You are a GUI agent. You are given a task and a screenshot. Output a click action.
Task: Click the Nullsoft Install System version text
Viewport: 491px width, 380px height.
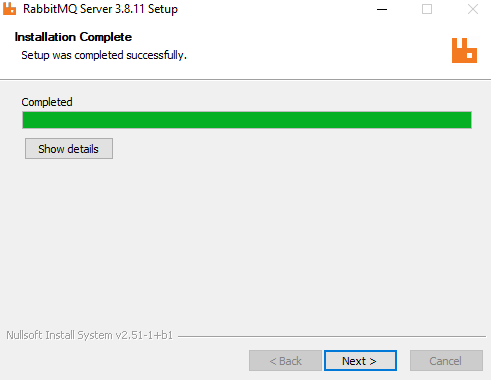click(x=89, y=335)
